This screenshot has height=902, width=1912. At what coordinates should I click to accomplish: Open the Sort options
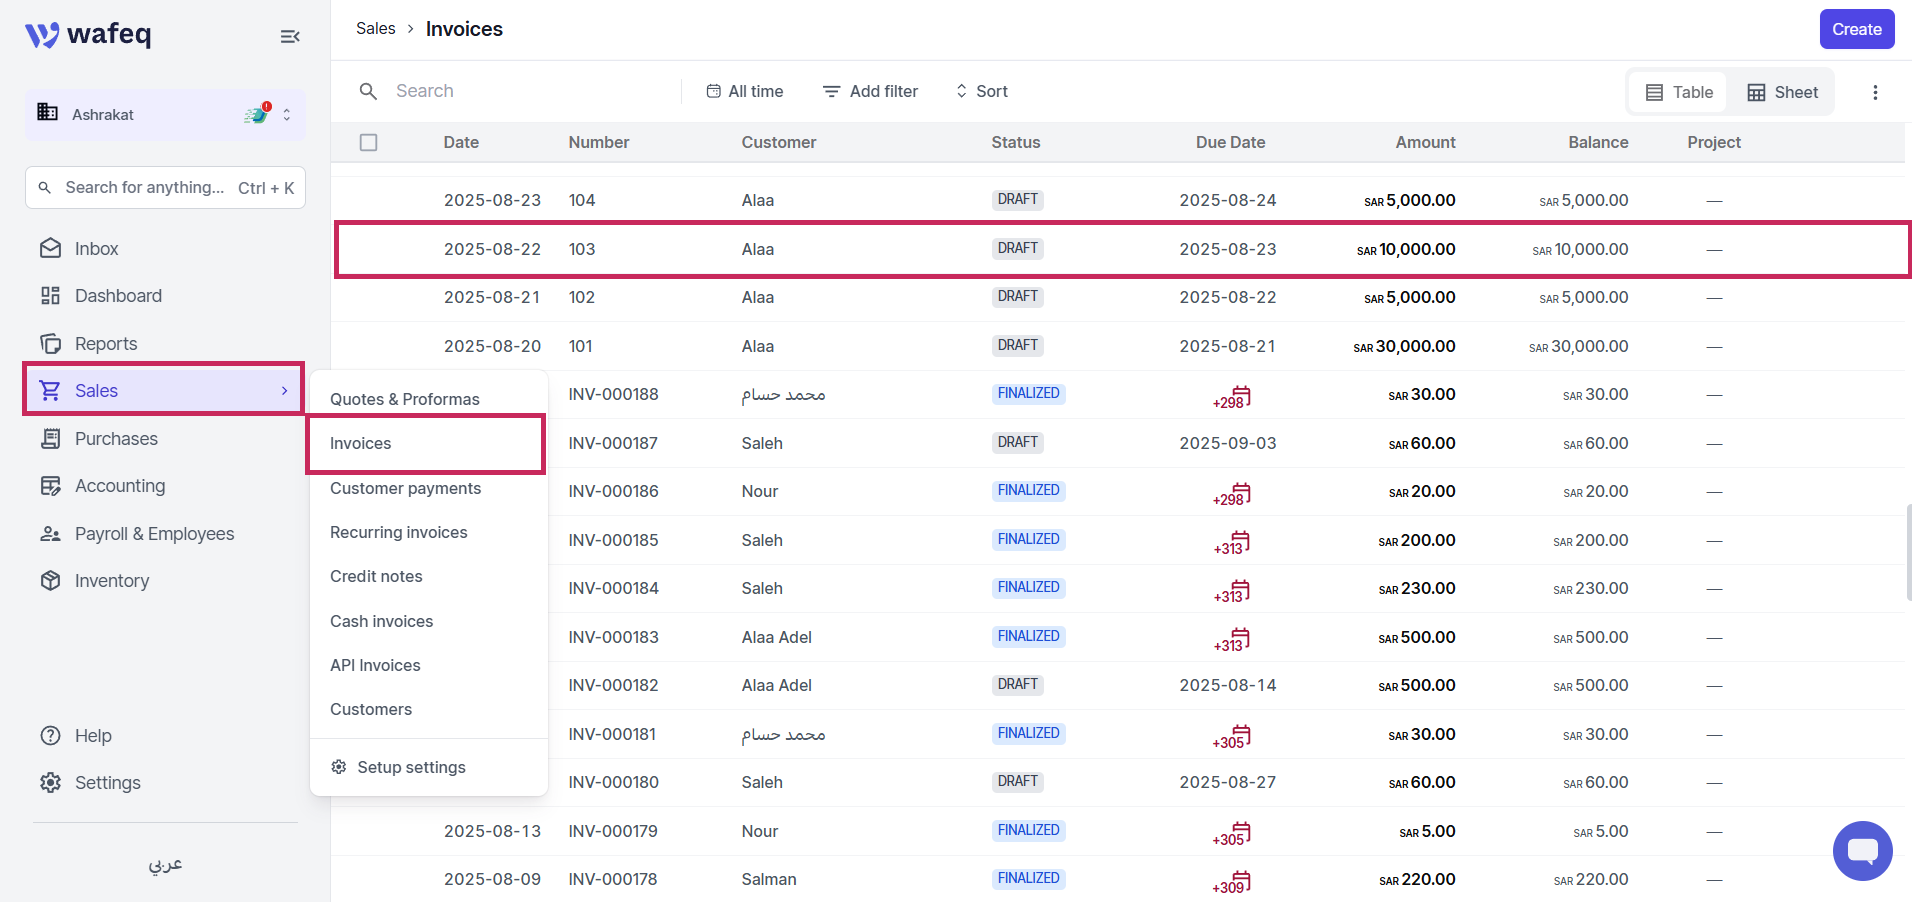[x=982, y=92]
